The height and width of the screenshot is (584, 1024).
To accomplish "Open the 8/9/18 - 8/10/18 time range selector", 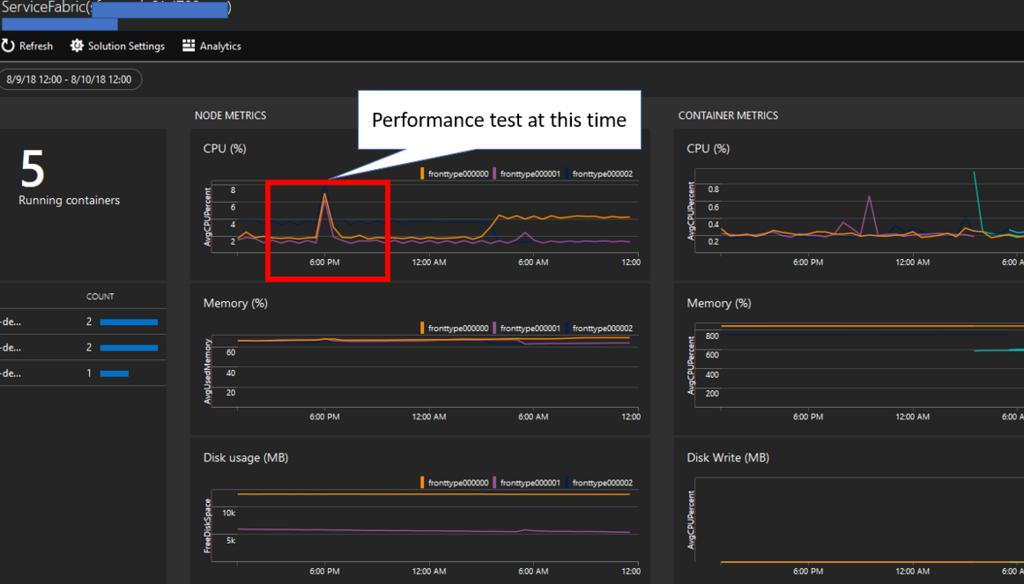I will click(69, 80).
